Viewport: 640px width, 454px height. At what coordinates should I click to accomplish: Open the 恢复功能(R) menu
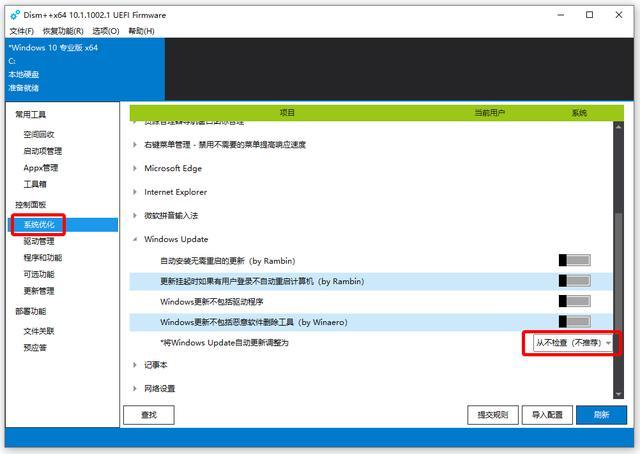pyautogui.click(x=63, y=31)
